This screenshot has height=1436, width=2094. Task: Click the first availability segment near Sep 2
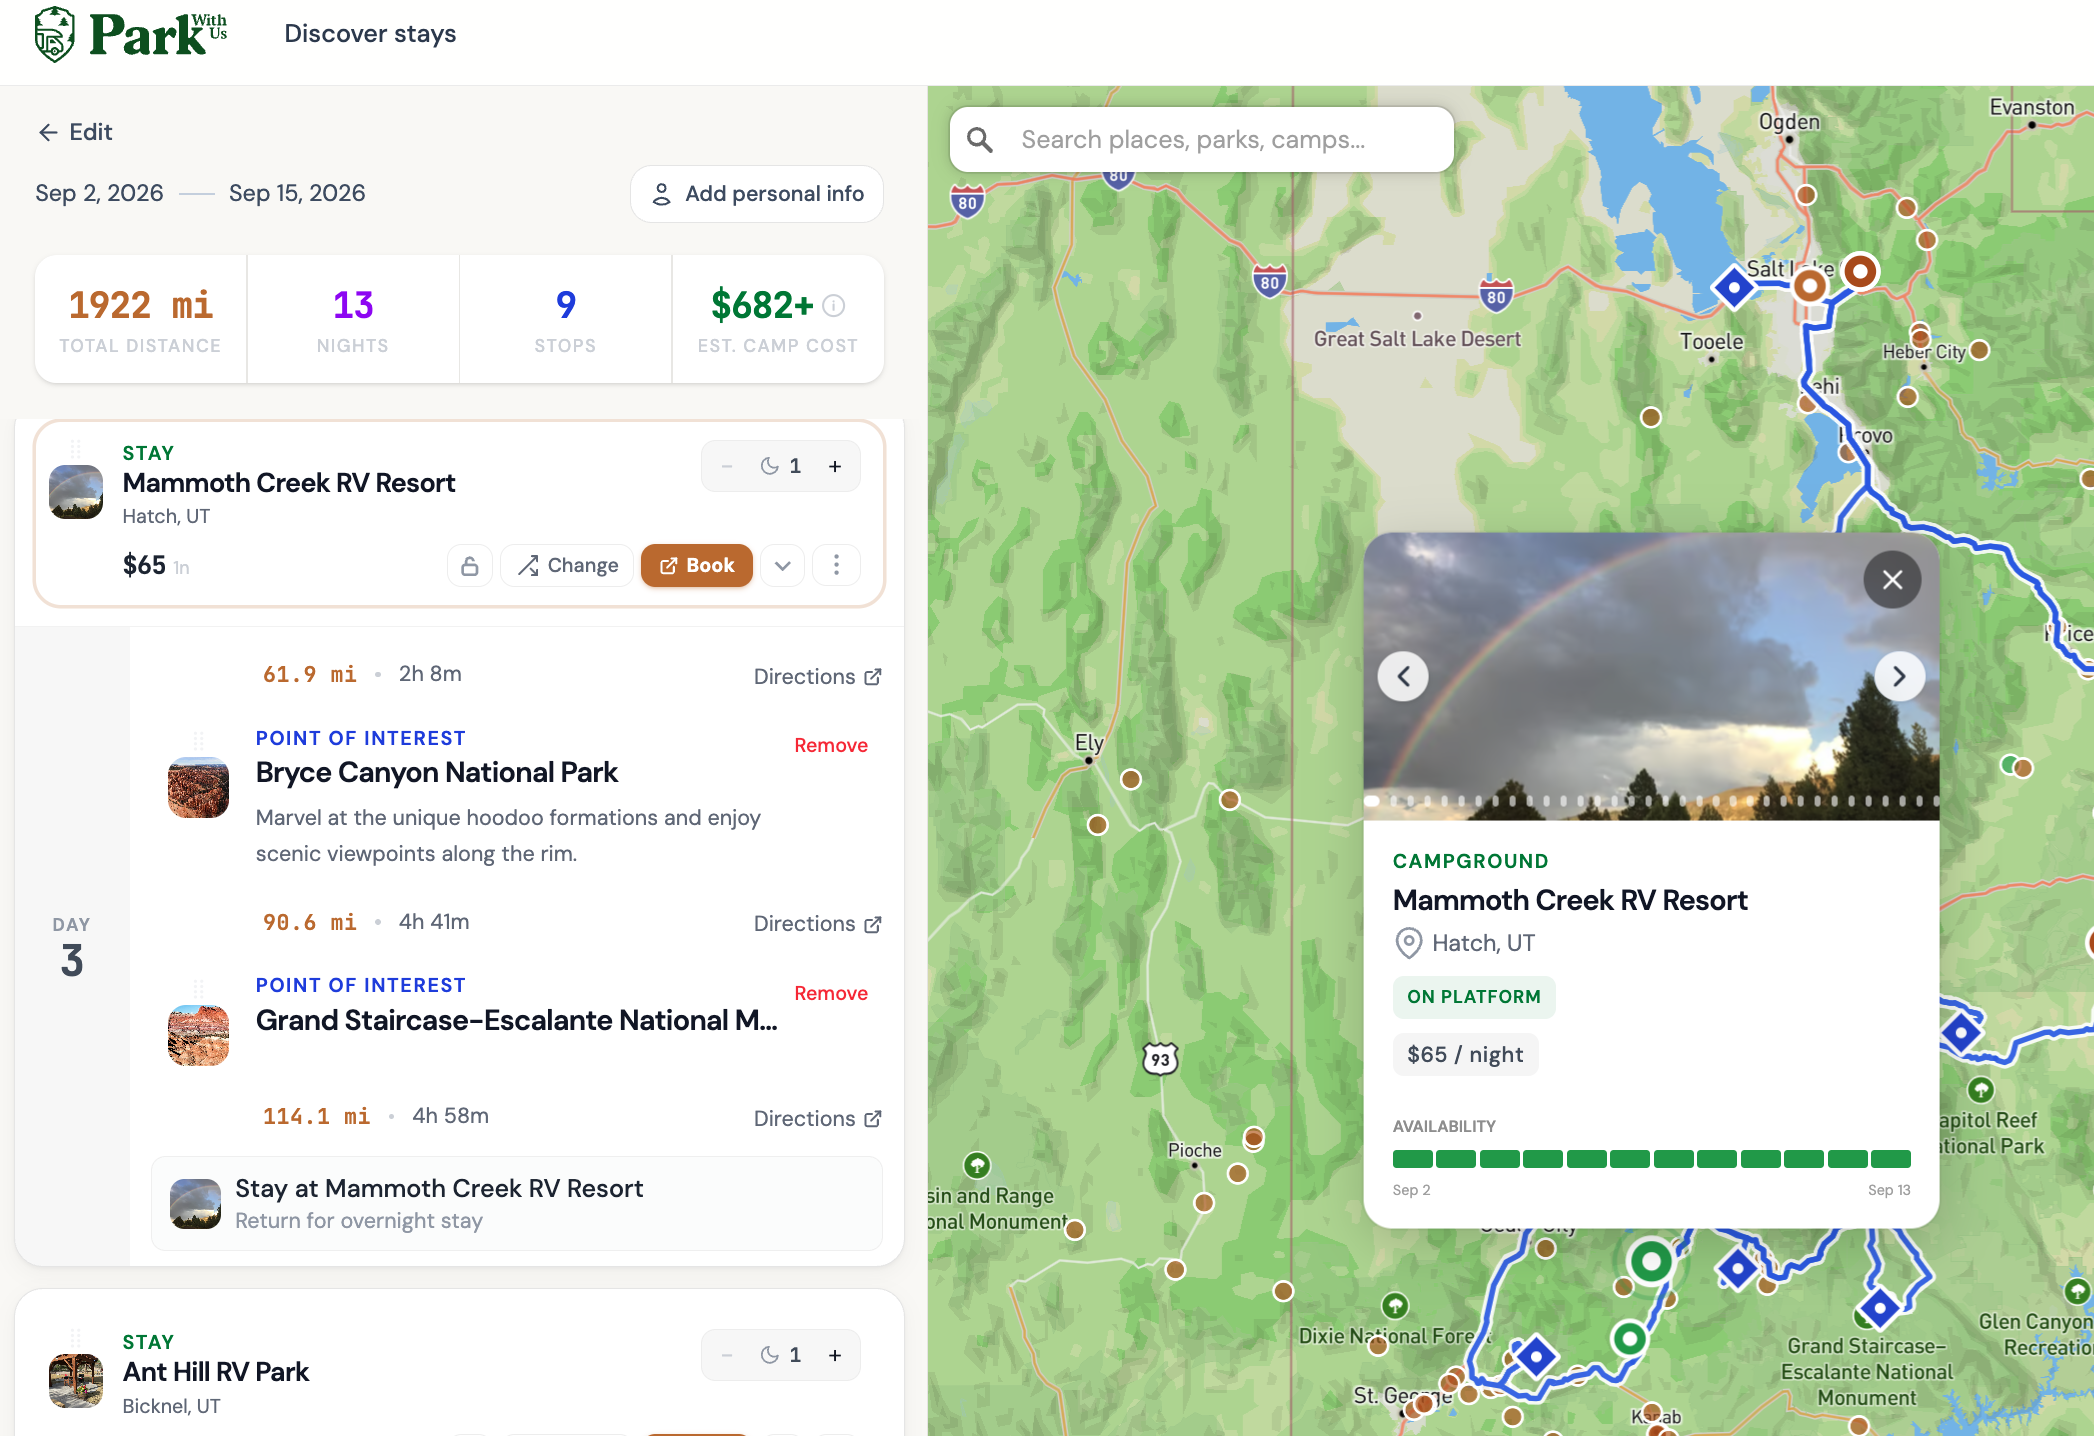tap(1413, 1159)
